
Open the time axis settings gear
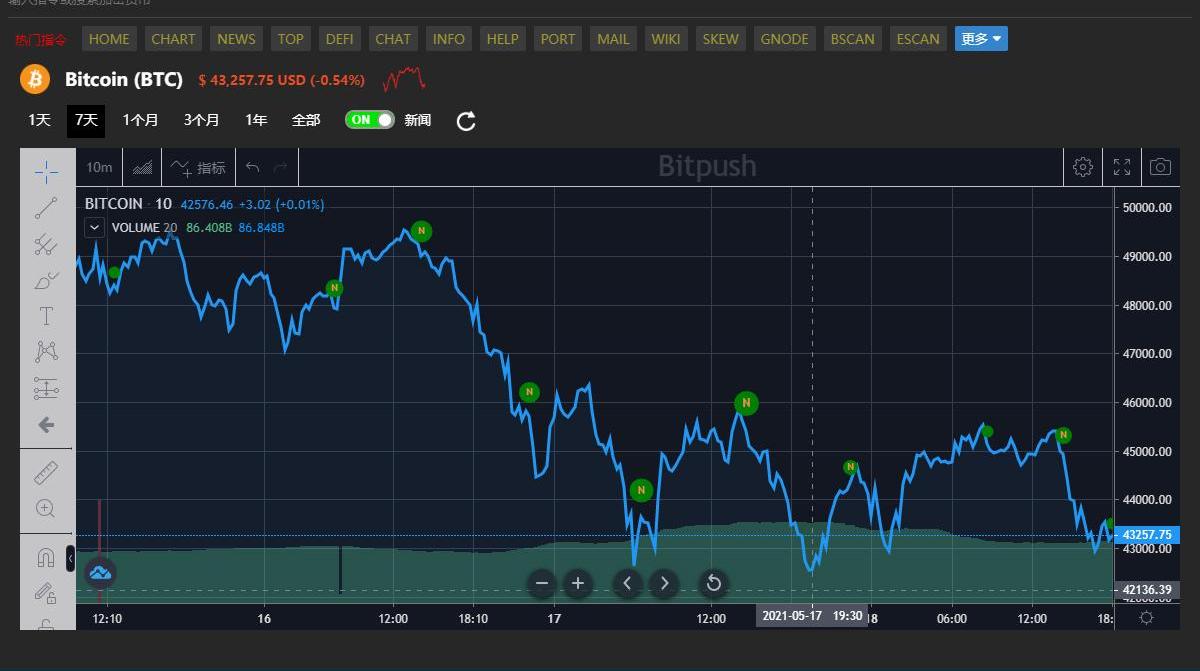pyautogui.click(x=1146, y=617)
